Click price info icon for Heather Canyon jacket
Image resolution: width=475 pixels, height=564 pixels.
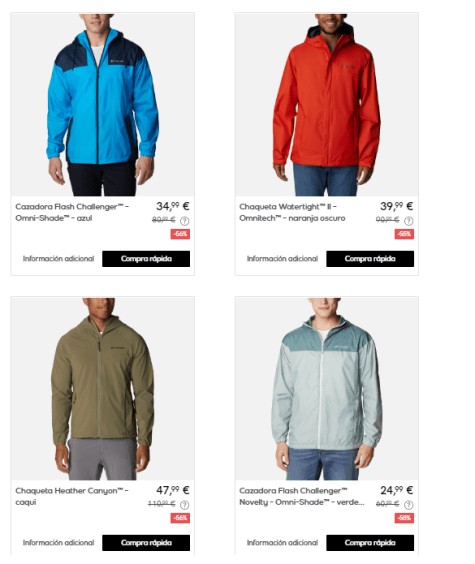click(184, 505)
